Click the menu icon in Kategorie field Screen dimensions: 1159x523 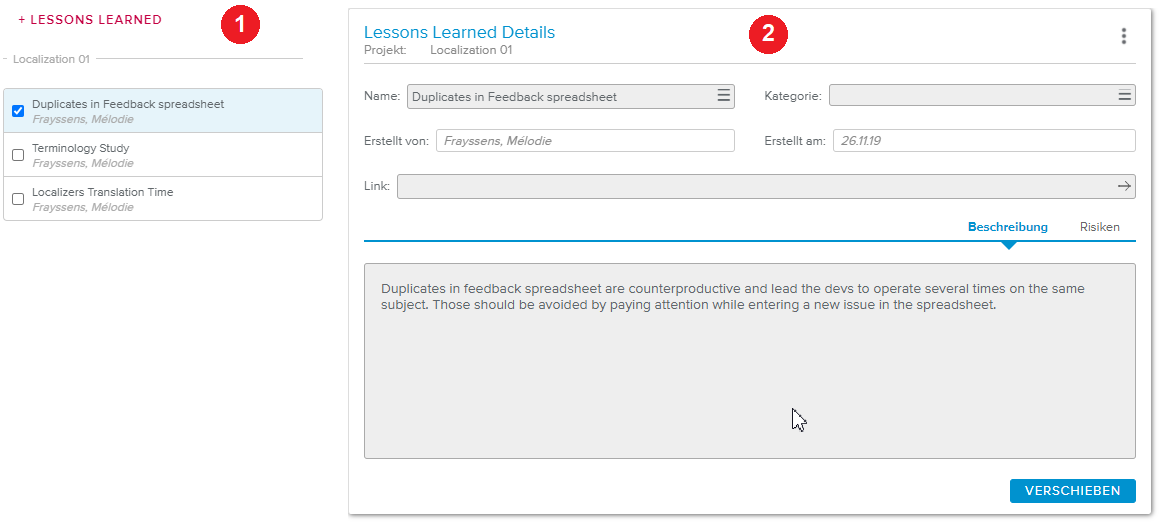click(x=1125, y=96)
